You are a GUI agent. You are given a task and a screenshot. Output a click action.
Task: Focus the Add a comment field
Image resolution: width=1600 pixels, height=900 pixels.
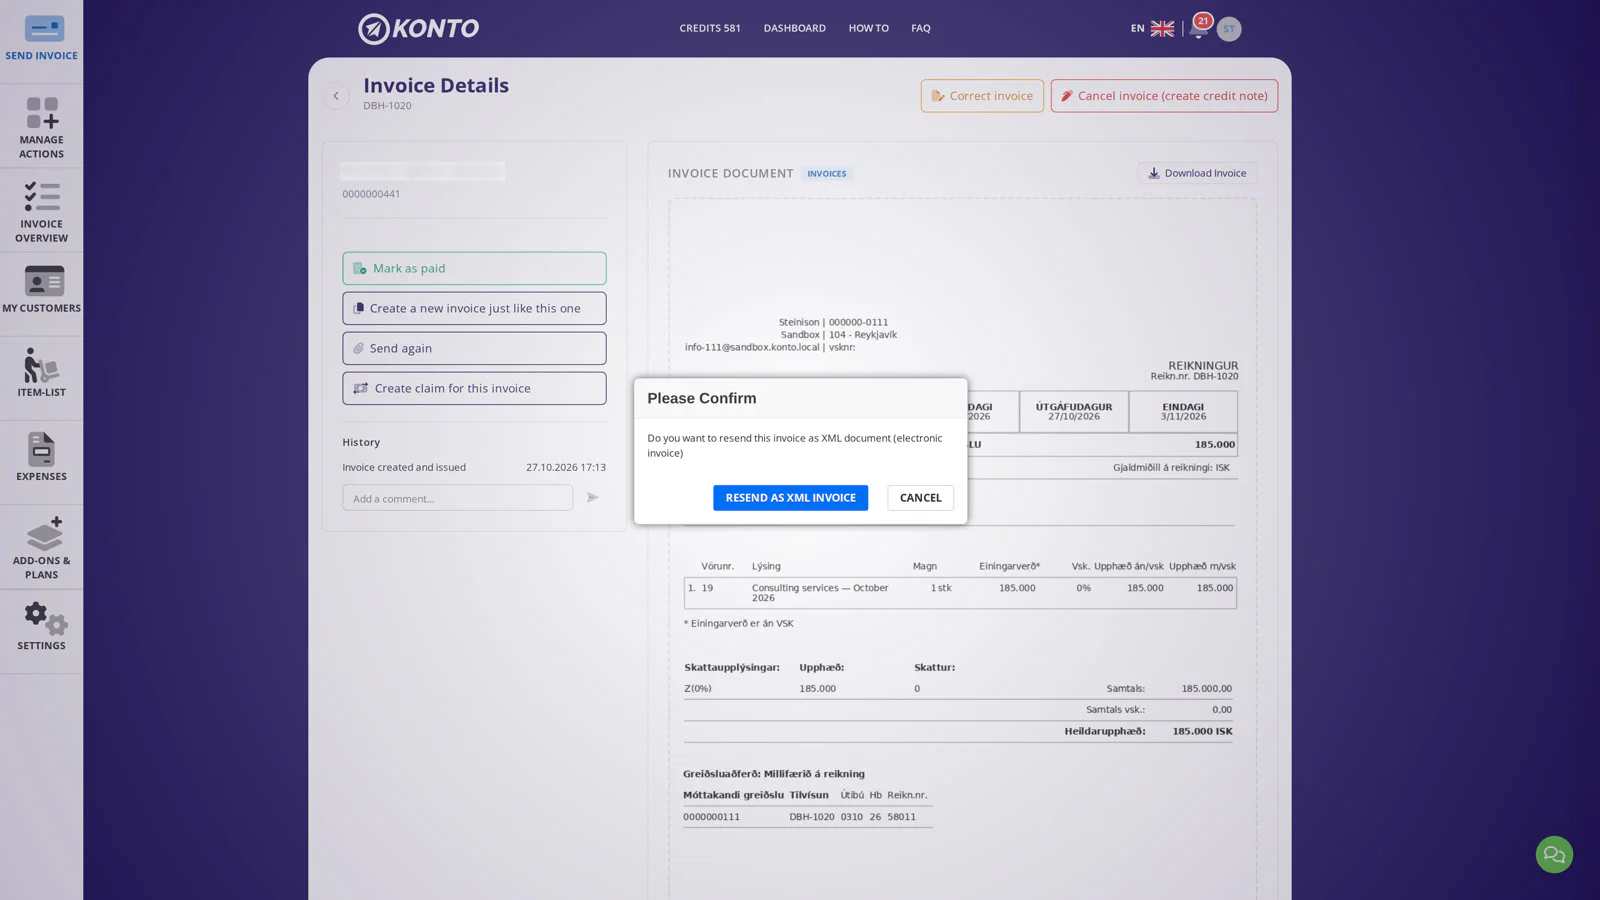[x=457, y=498]
